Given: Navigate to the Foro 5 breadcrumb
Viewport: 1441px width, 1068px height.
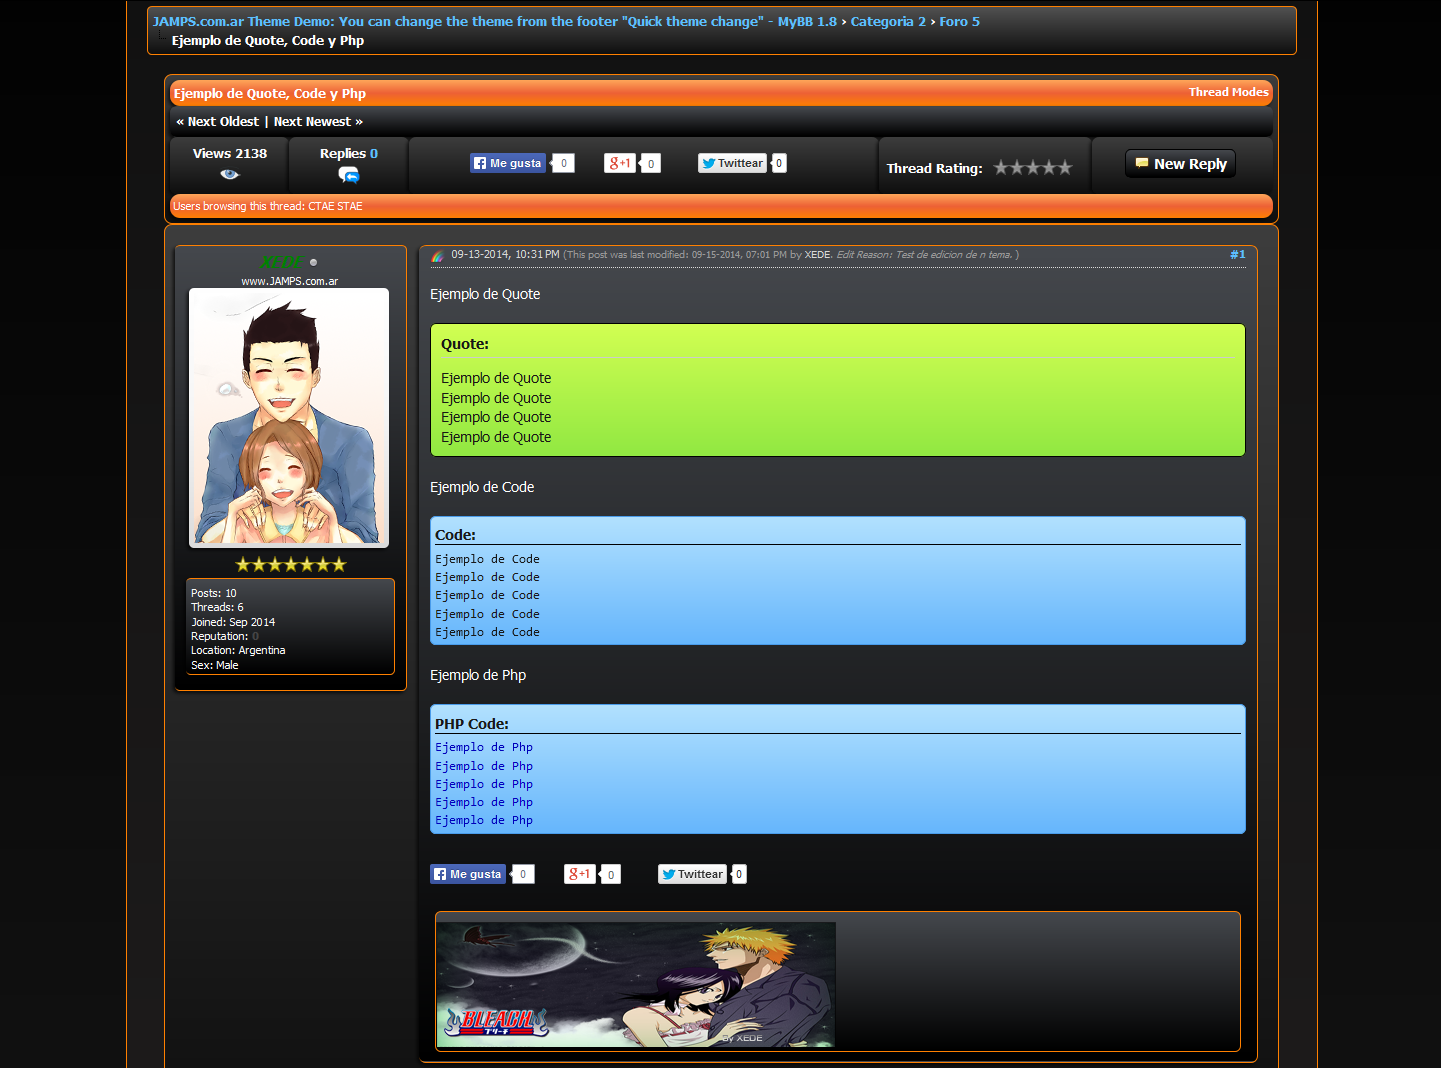Looking at the screenshot, I should [x=959, y=22].
